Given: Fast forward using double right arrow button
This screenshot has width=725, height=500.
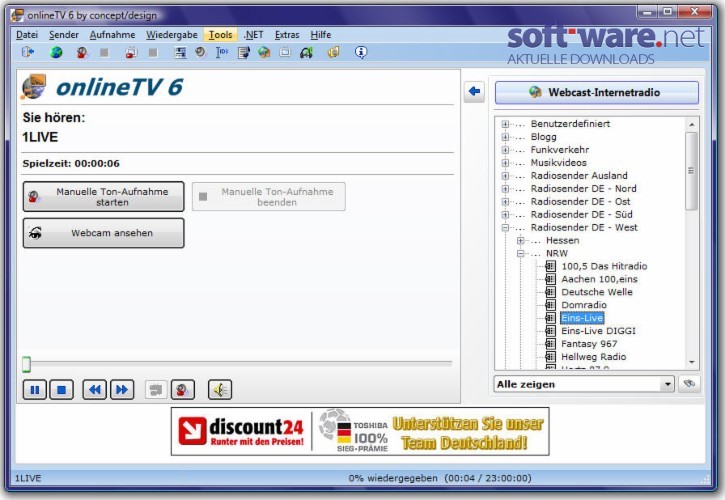Looking at the screenshot, I should pos(122,389).
